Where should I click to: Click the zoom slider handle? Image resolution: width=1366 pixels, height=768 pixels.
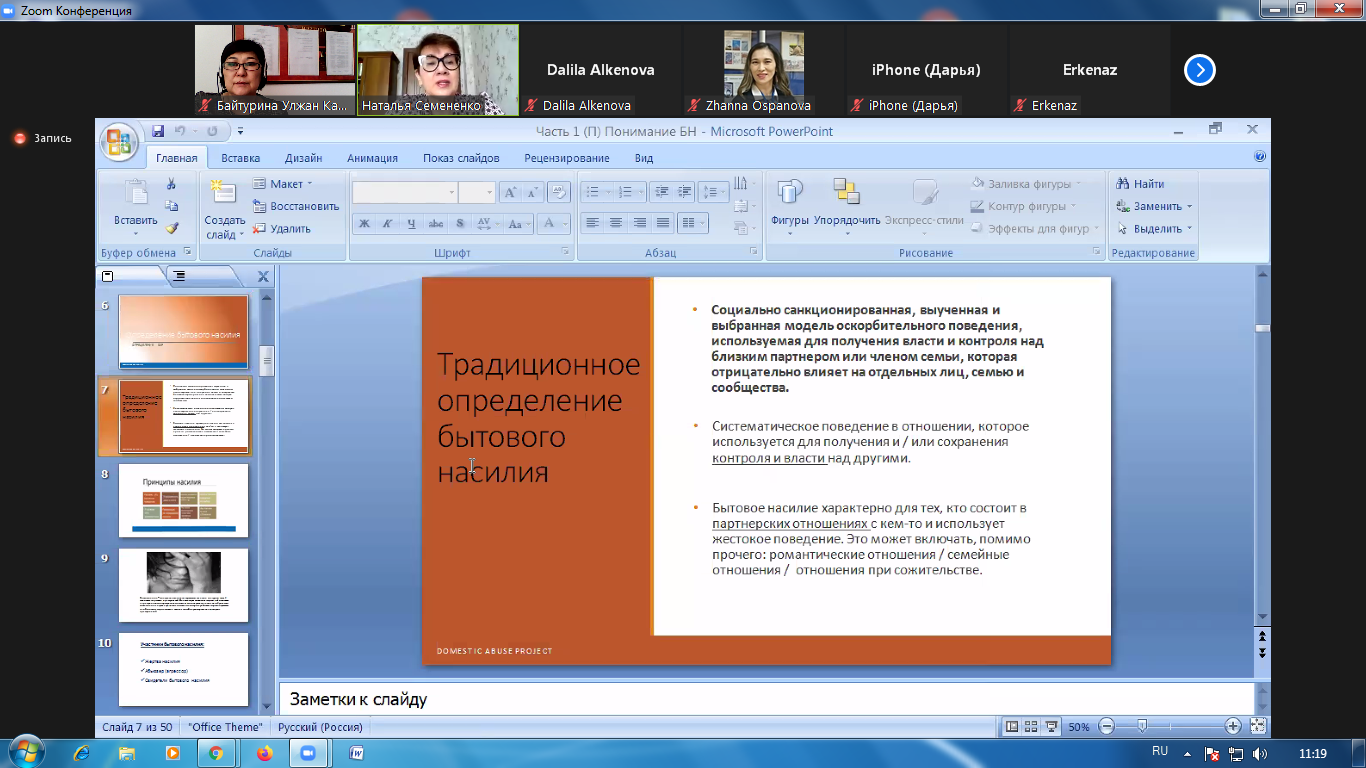[1142, 727]
